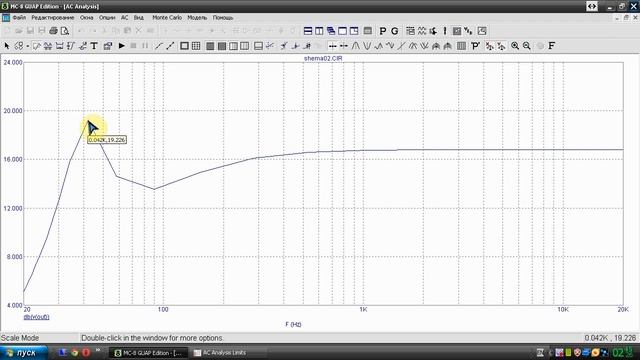Select the Text mode T tool
The image size is (640, 360).
point(94,46)
